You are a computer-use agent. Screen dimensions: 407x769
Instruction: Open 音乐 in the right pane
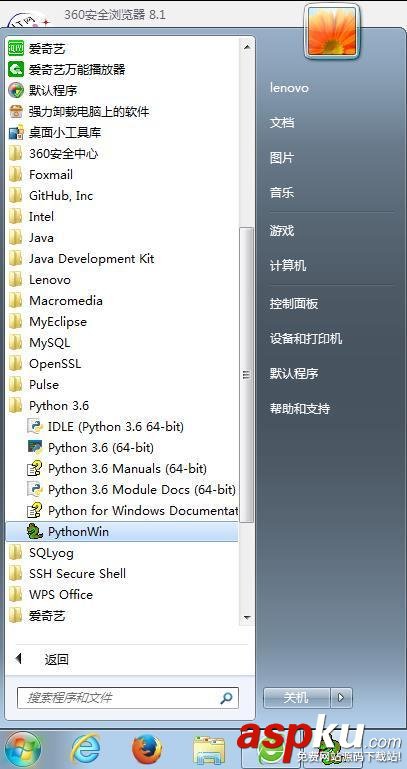[282, 193]
